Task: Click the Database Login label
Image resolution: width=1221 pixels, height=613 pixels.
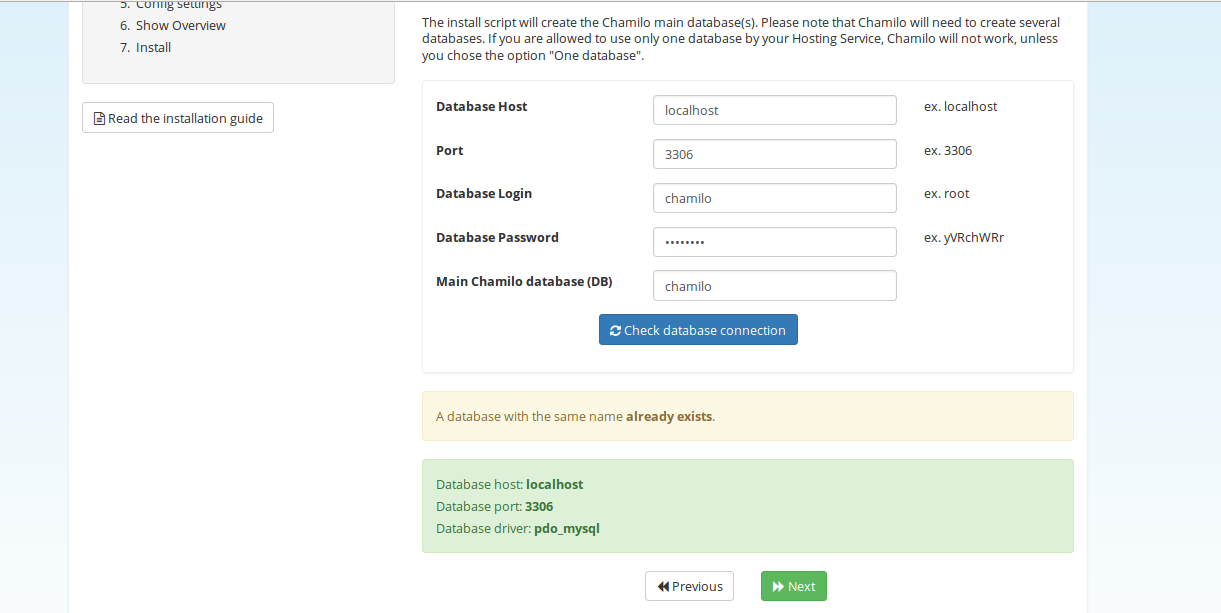Action: 484,193
